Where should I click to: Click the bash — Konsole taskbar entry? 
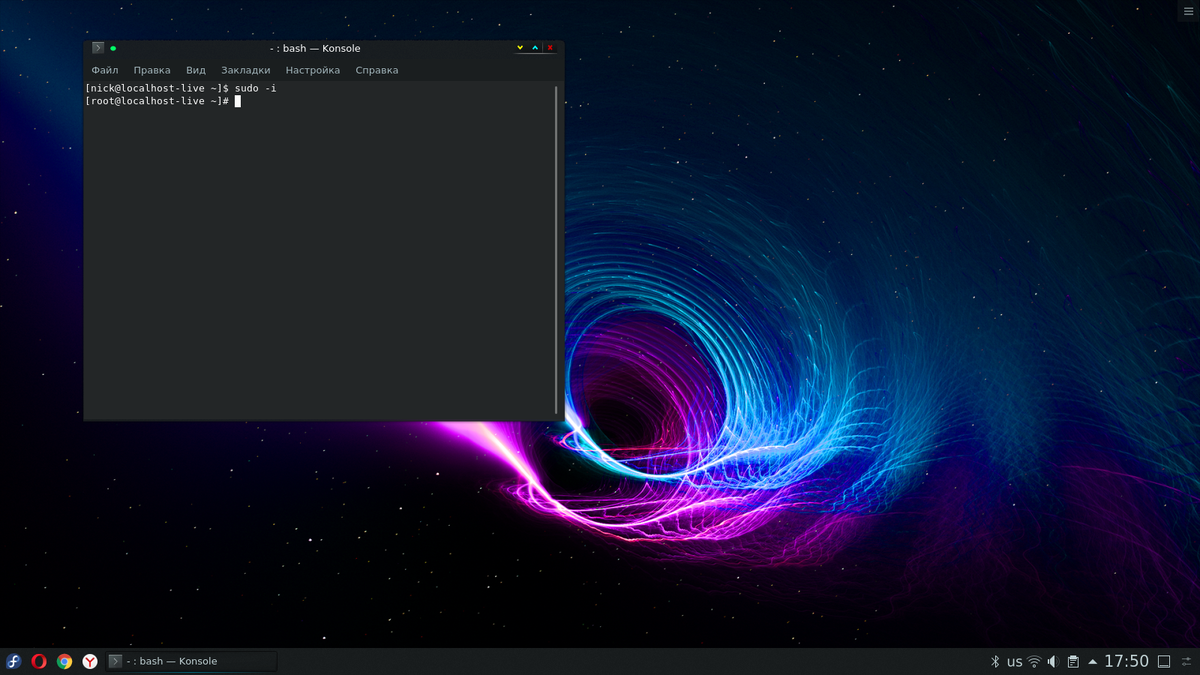(190, 661)
